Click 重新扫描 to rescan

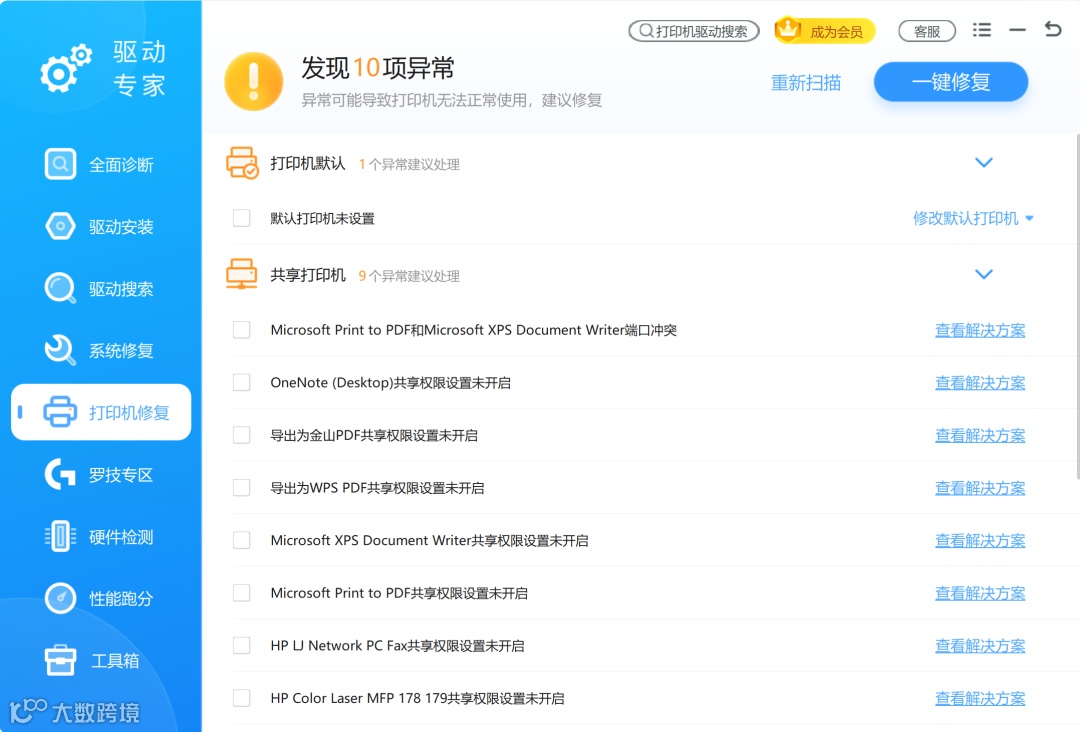(806, 83)
